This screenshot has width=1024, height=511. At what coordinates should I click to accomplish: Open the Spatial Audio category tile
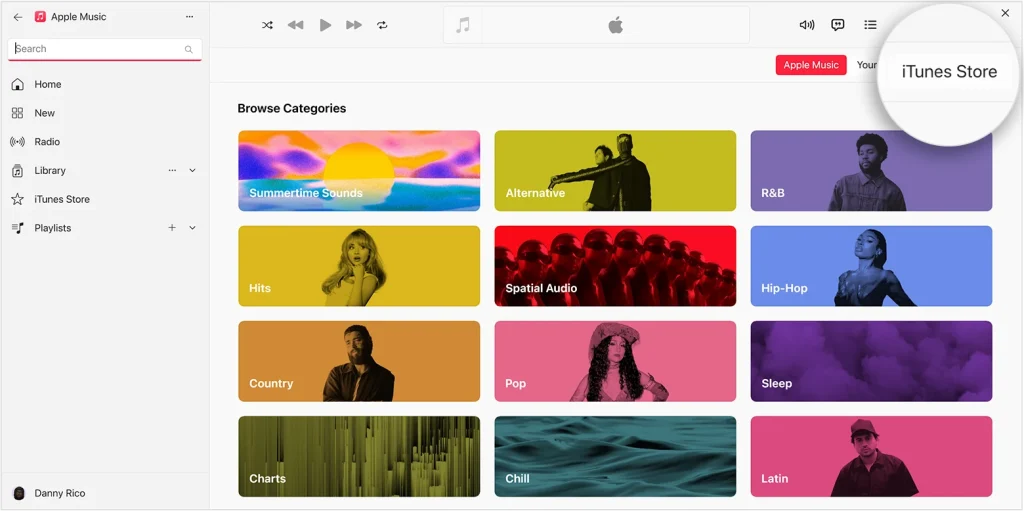click(615, 266)
